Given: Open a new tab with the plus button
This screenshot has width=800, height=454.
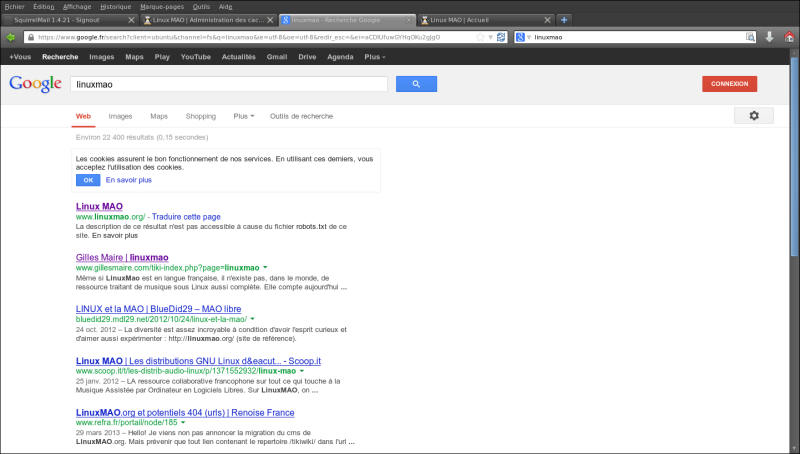Looking at the screenshot, I should click(564, 20).
